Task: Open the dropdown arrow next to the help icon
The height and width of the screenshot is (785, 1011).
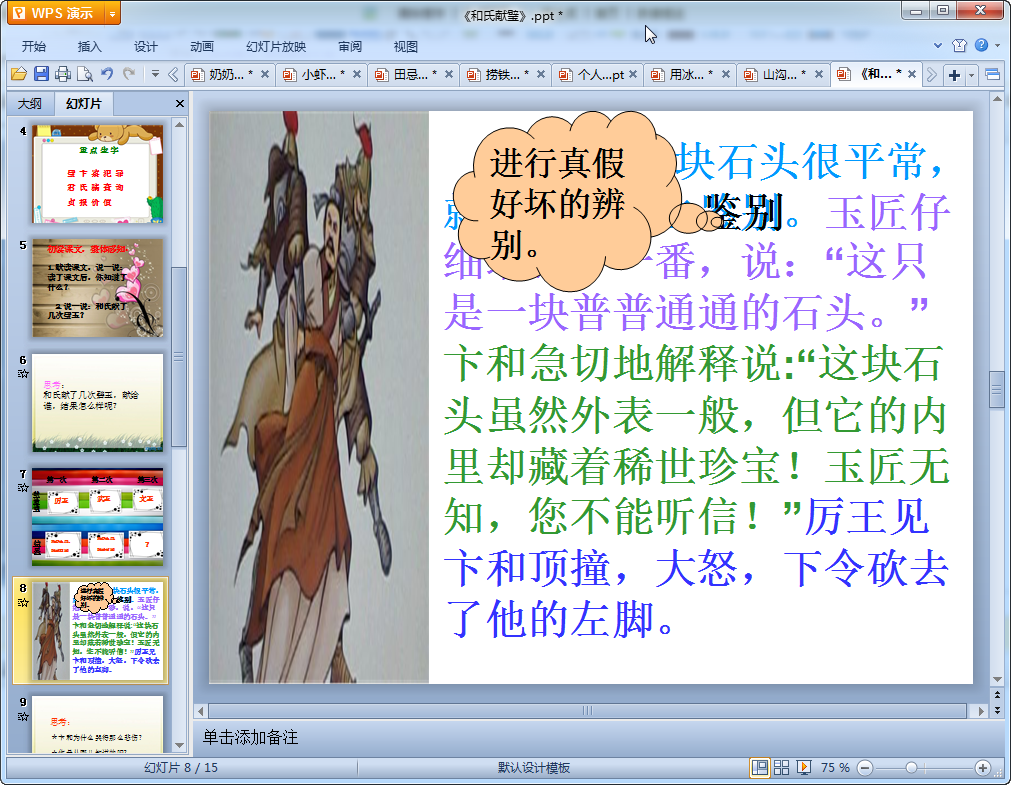Action: (997, 46)
